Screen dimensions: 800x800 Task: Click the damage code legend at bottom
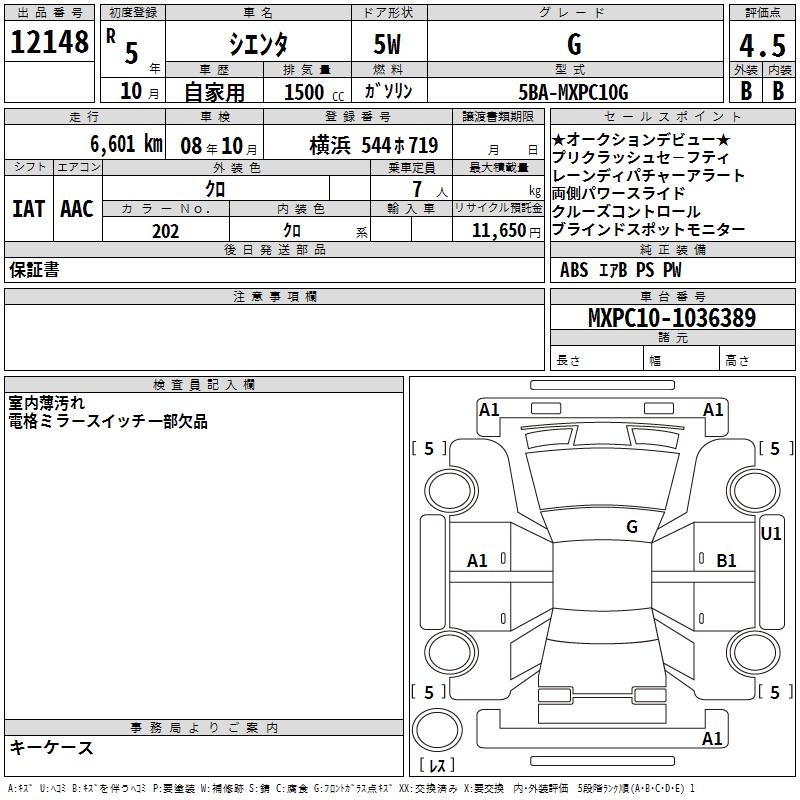coord(351,788)
